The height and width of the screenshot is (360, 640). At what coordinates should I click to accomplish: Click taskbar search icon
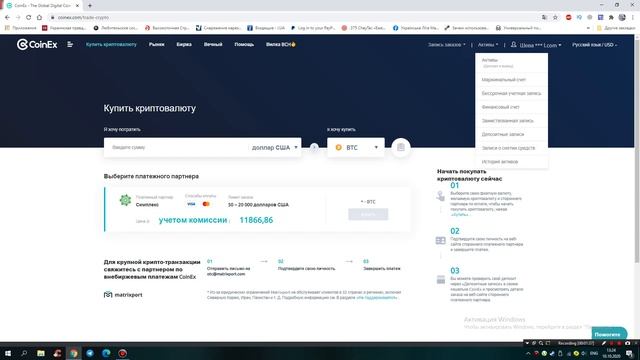click(x=24, y=353)
